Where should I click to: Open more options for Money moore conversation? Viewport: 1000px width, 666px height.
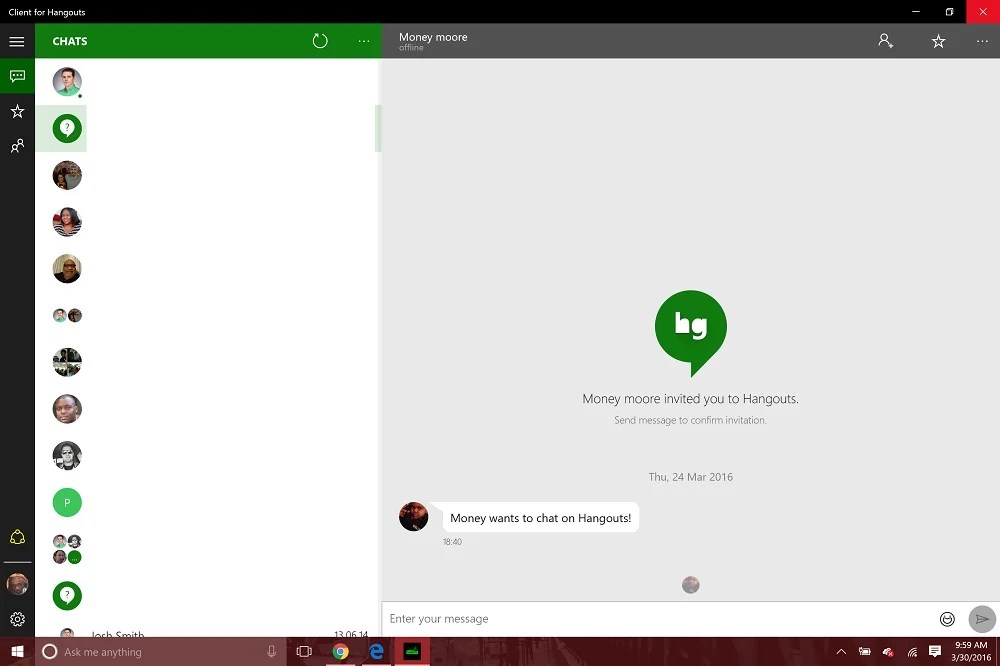pos(982,41)
